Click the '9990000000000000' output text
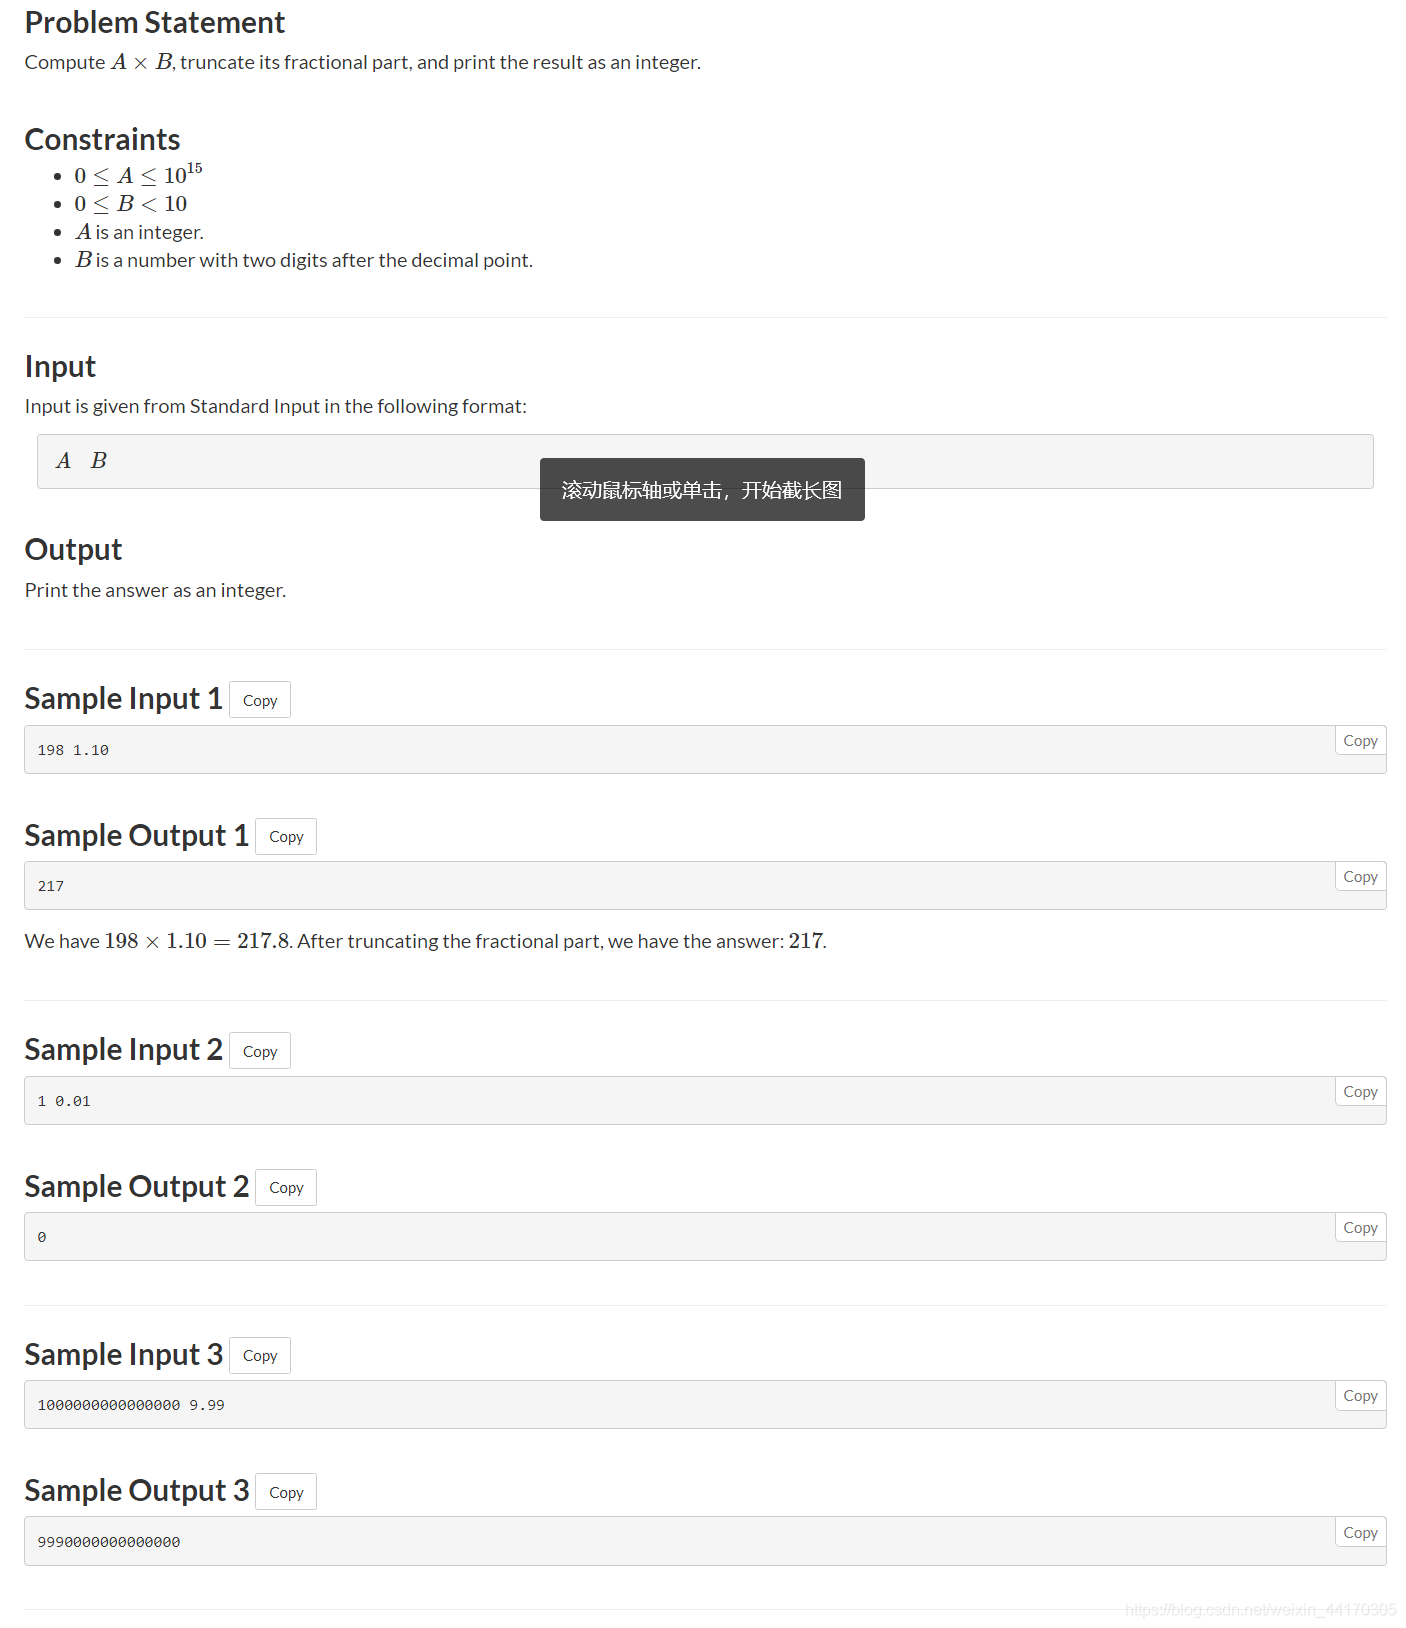The width and height of the screenshot is (1406, 1628). coord(109,1542)
